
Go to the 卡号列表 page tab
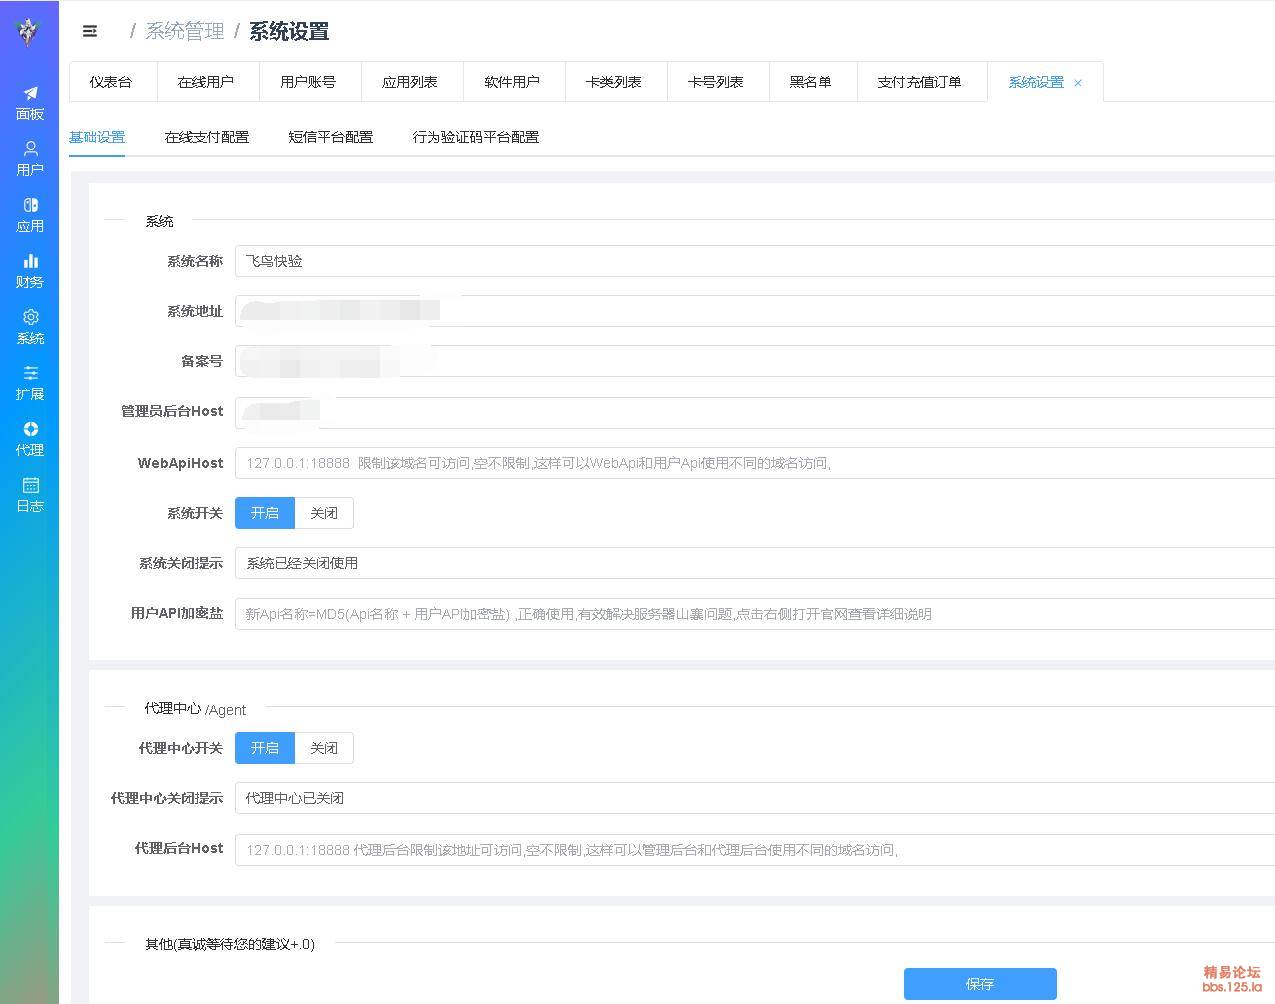pos(715,82)
